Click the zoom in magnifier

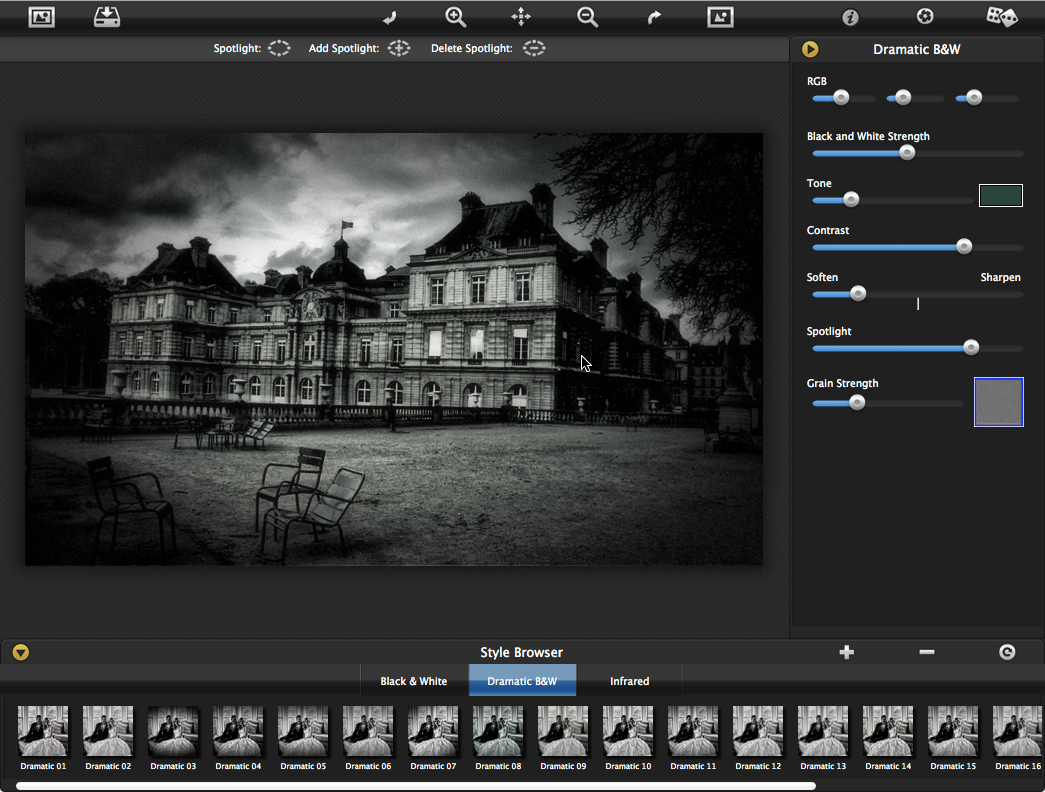coord(455,17)
